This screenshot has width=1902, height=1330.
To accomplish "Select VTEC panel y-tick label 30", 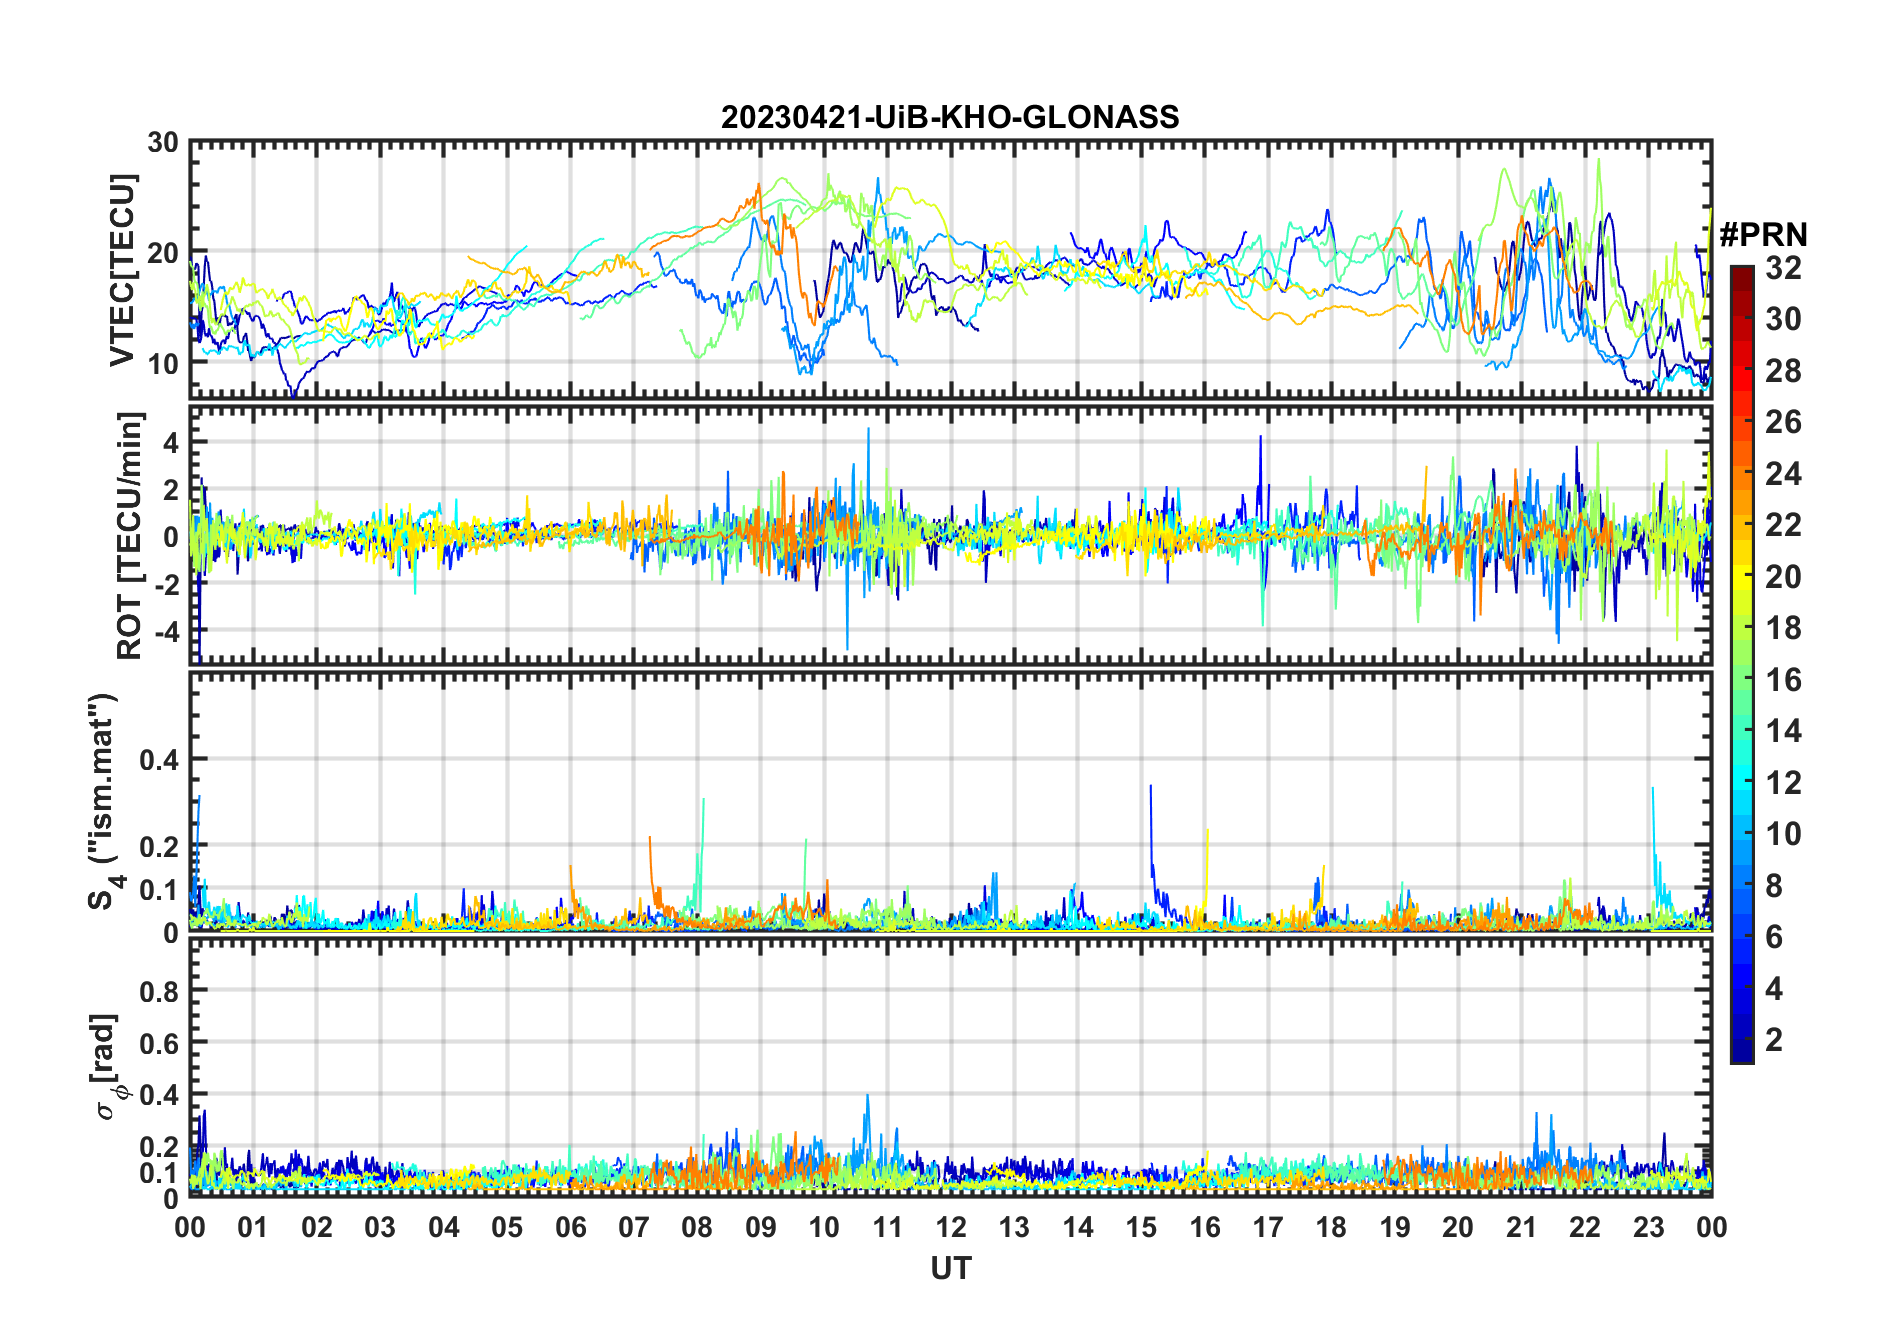I will (x=163, y=143).
